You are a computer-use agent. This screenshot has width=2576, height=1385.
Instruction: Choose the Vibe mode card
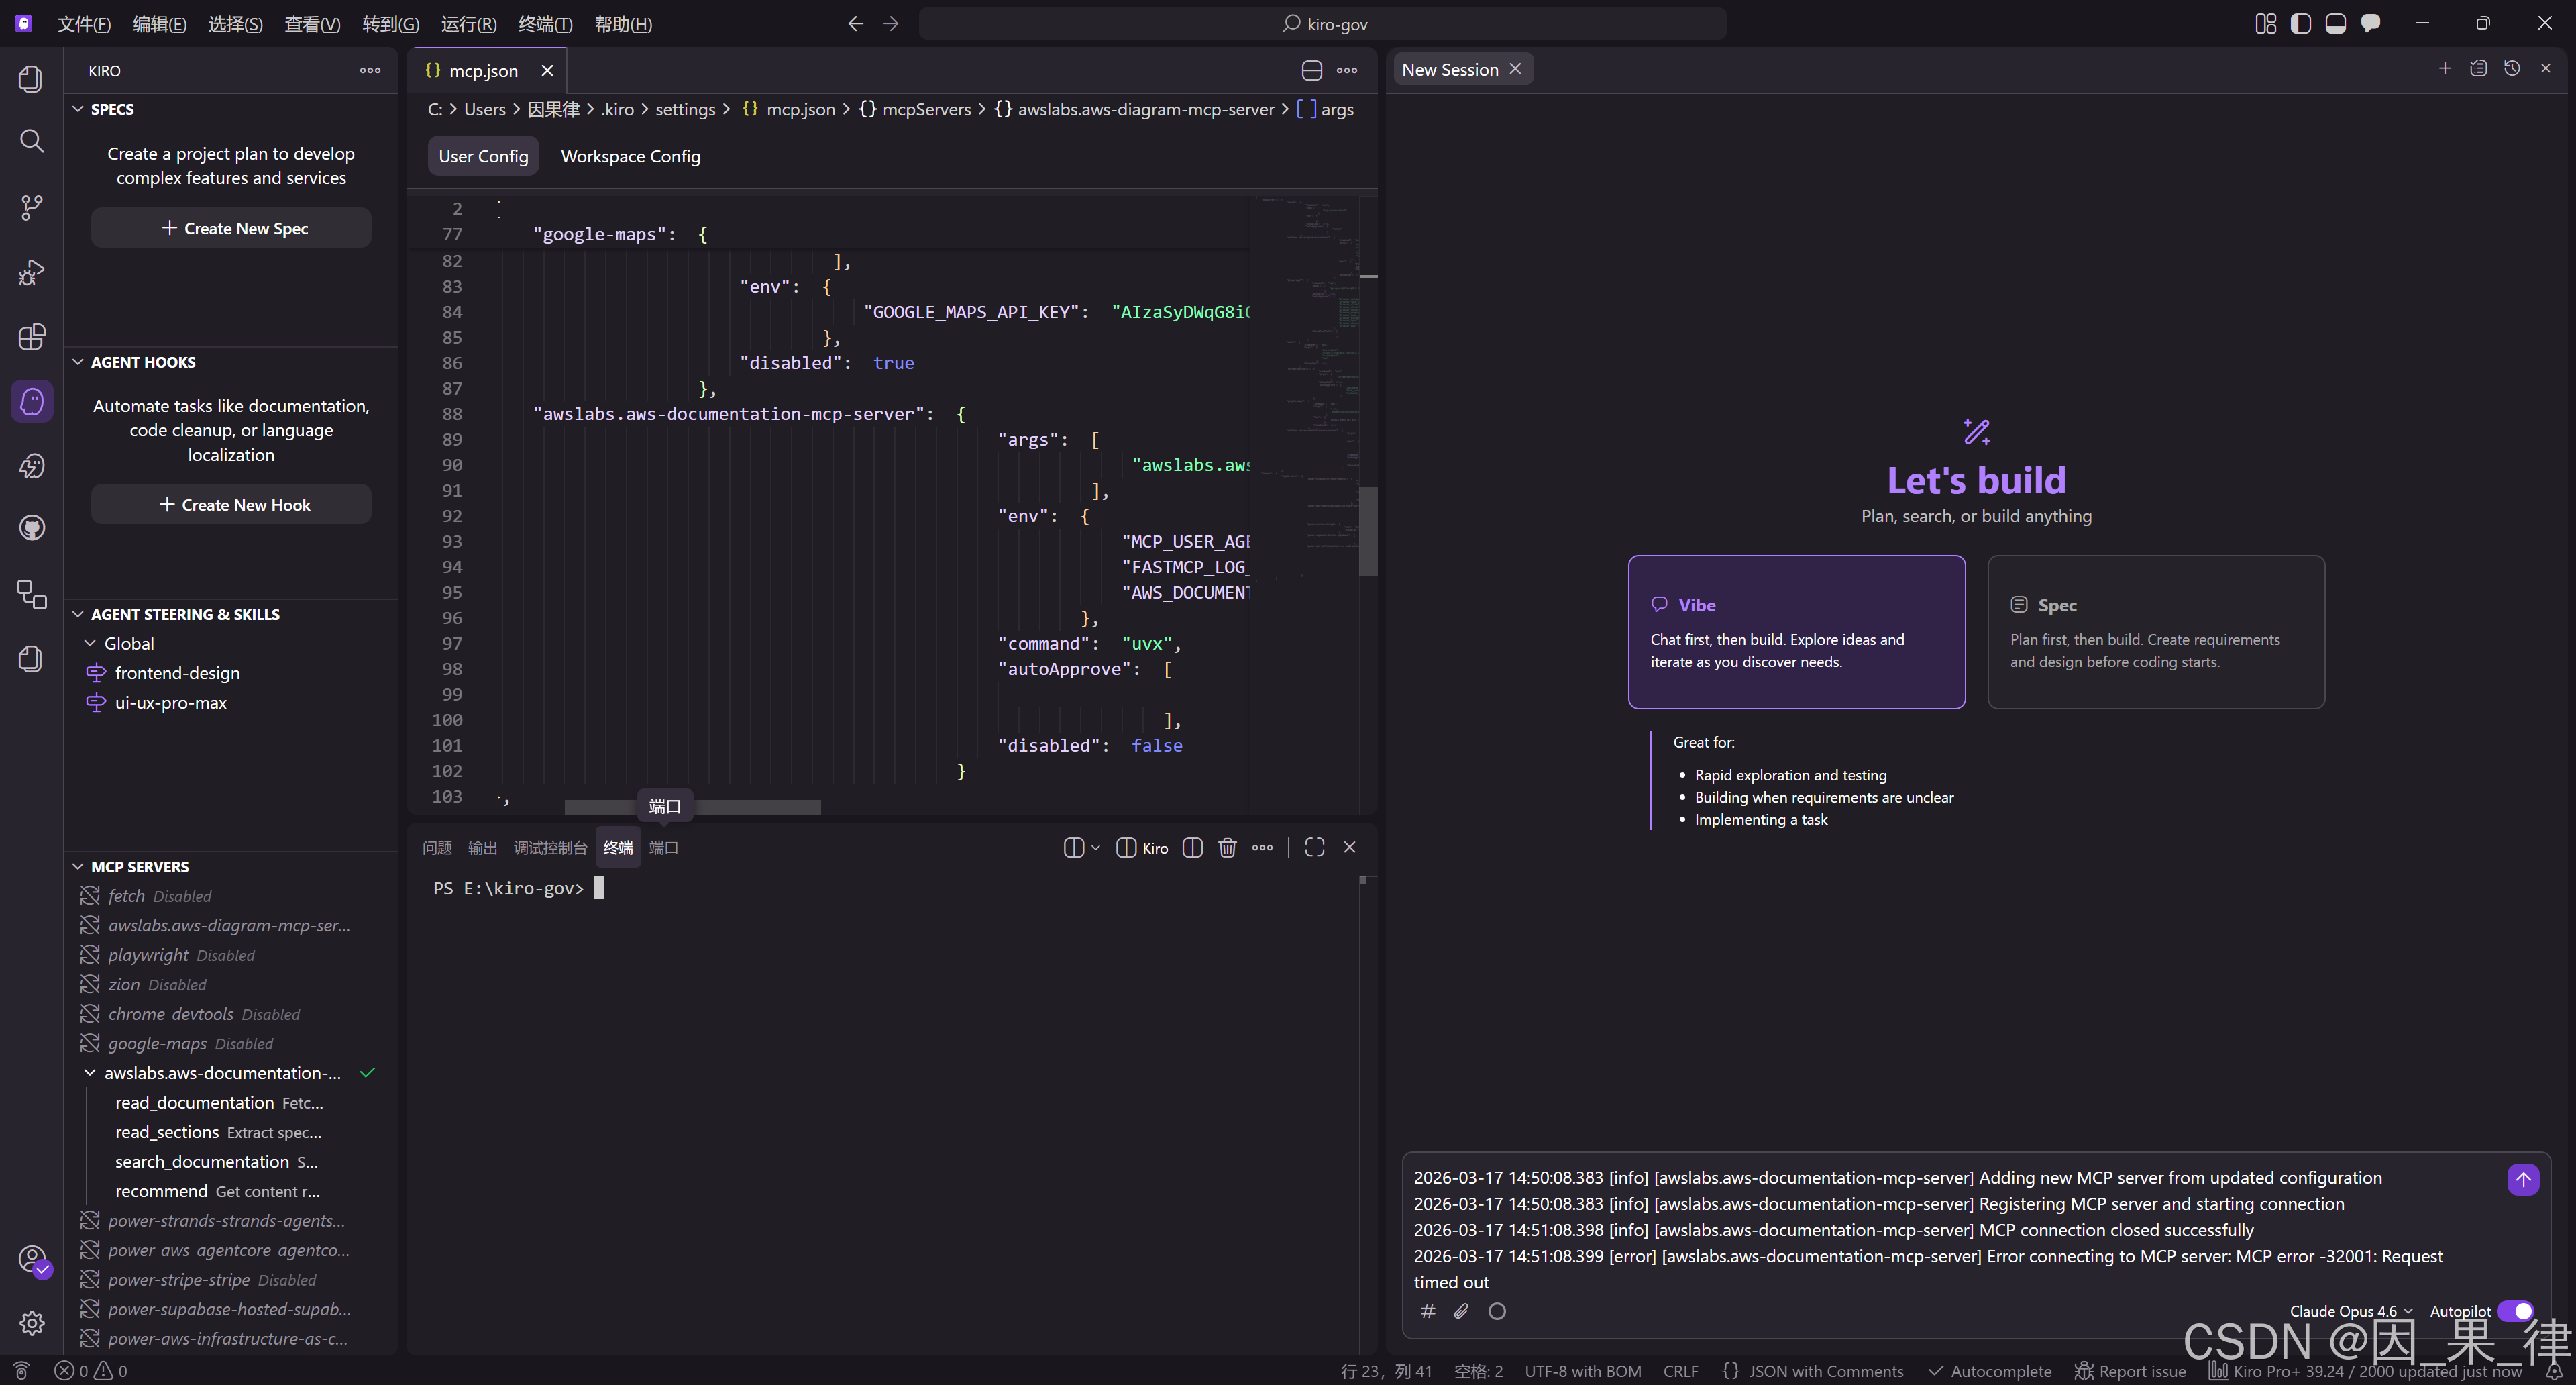tap(1796, 632)
